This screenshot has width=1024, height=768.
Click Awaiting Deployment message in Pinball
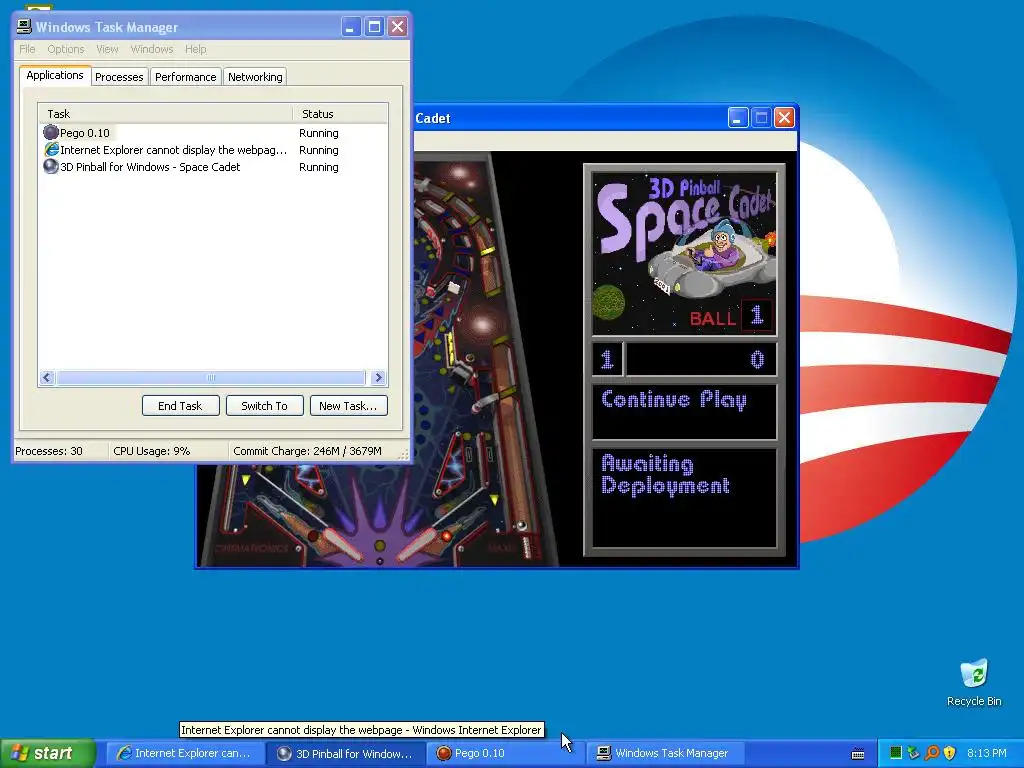[665, 475]
